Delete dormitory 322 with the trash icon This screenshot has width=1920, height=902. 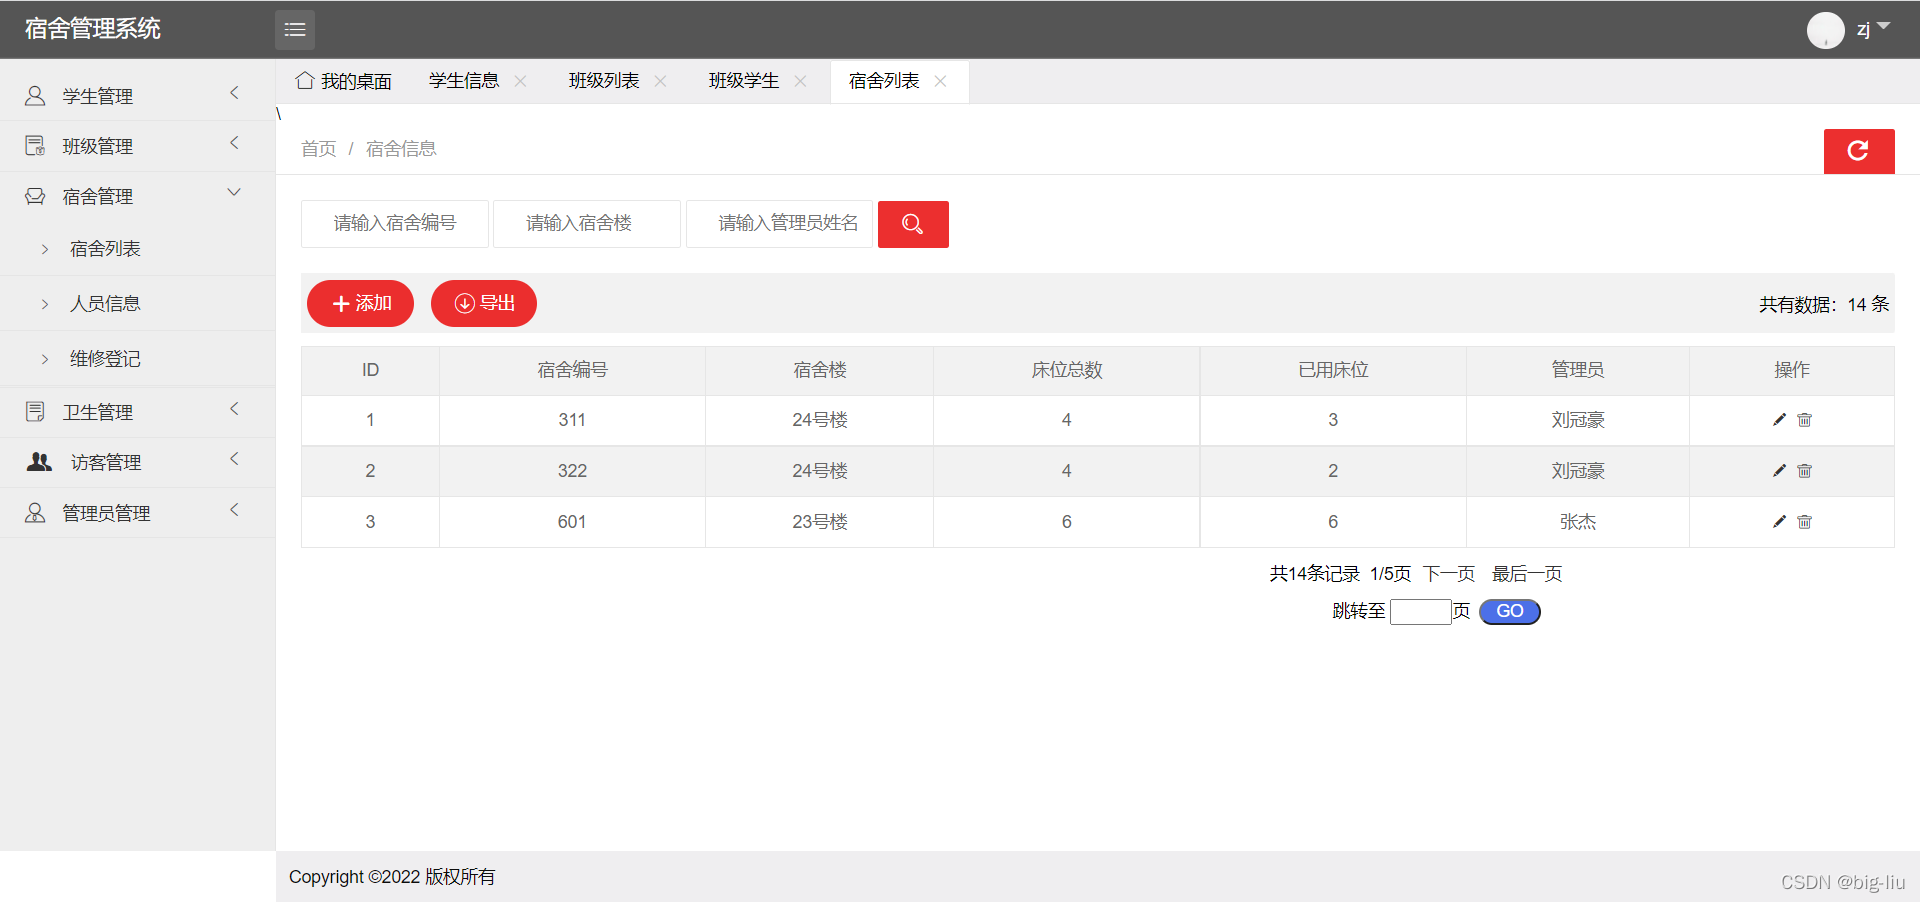pos(1805,471)
